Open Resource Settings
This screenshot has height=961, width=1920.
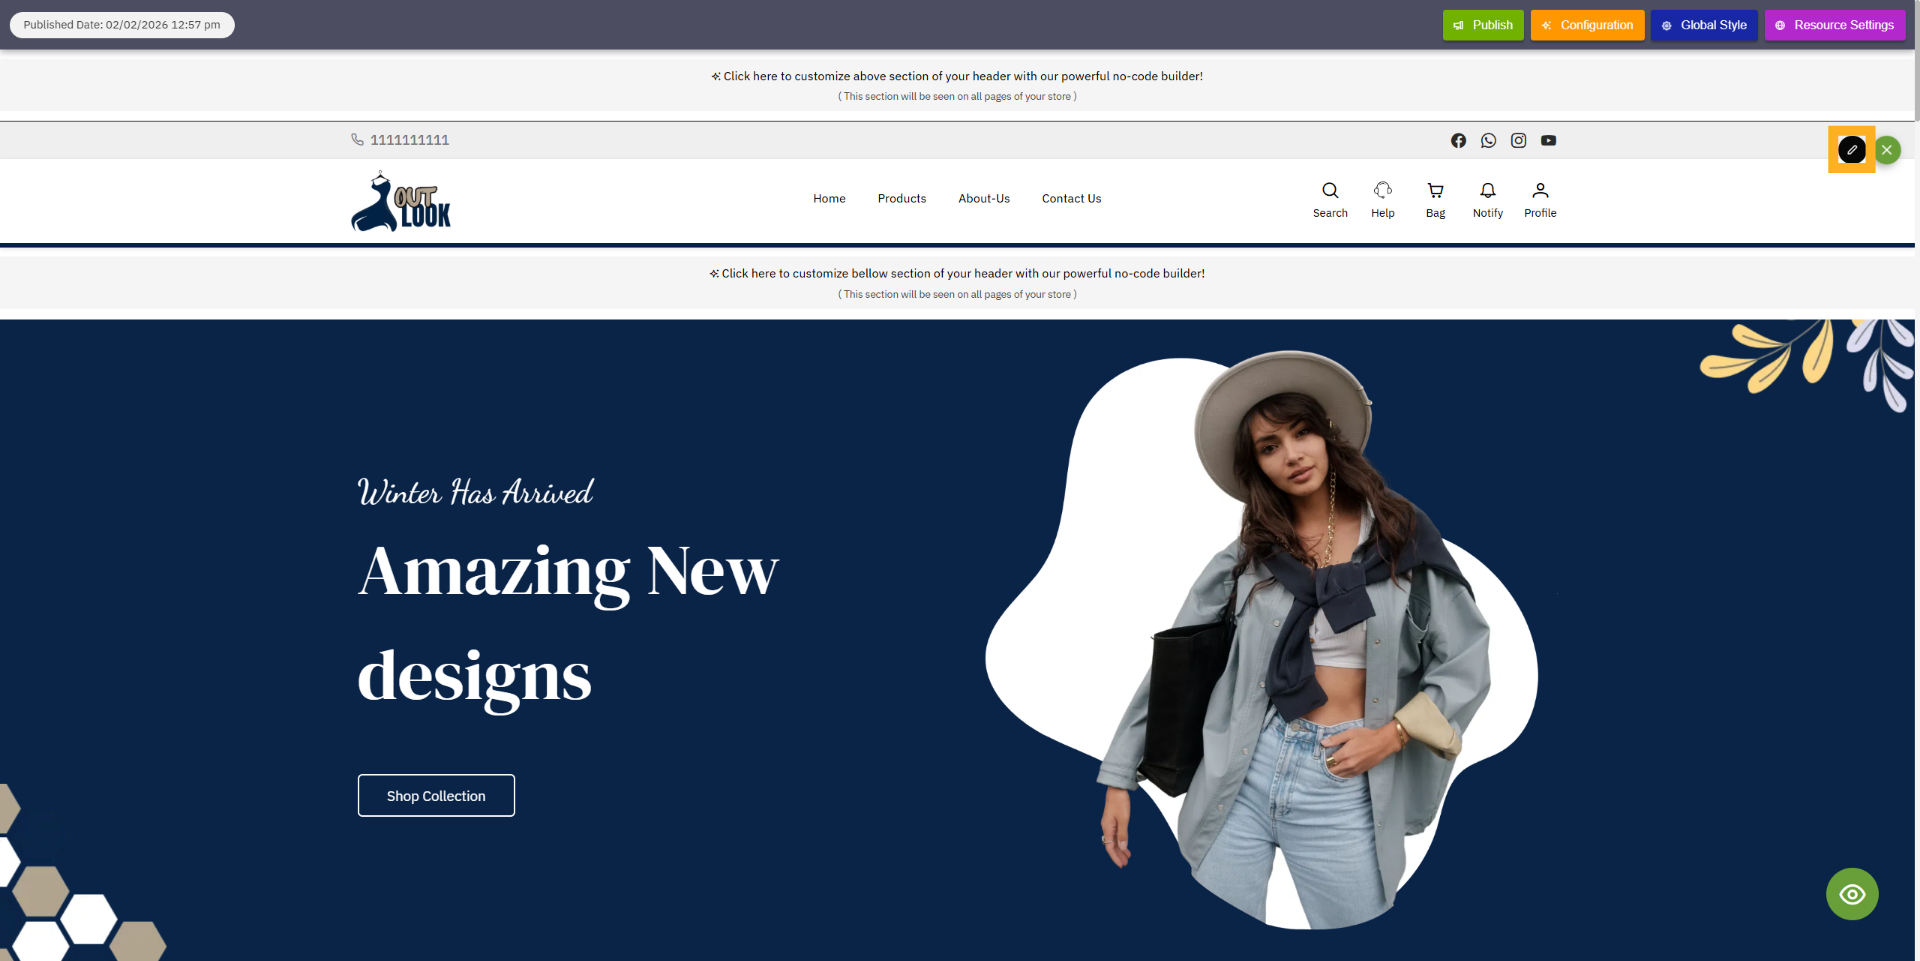(1835, 24)
